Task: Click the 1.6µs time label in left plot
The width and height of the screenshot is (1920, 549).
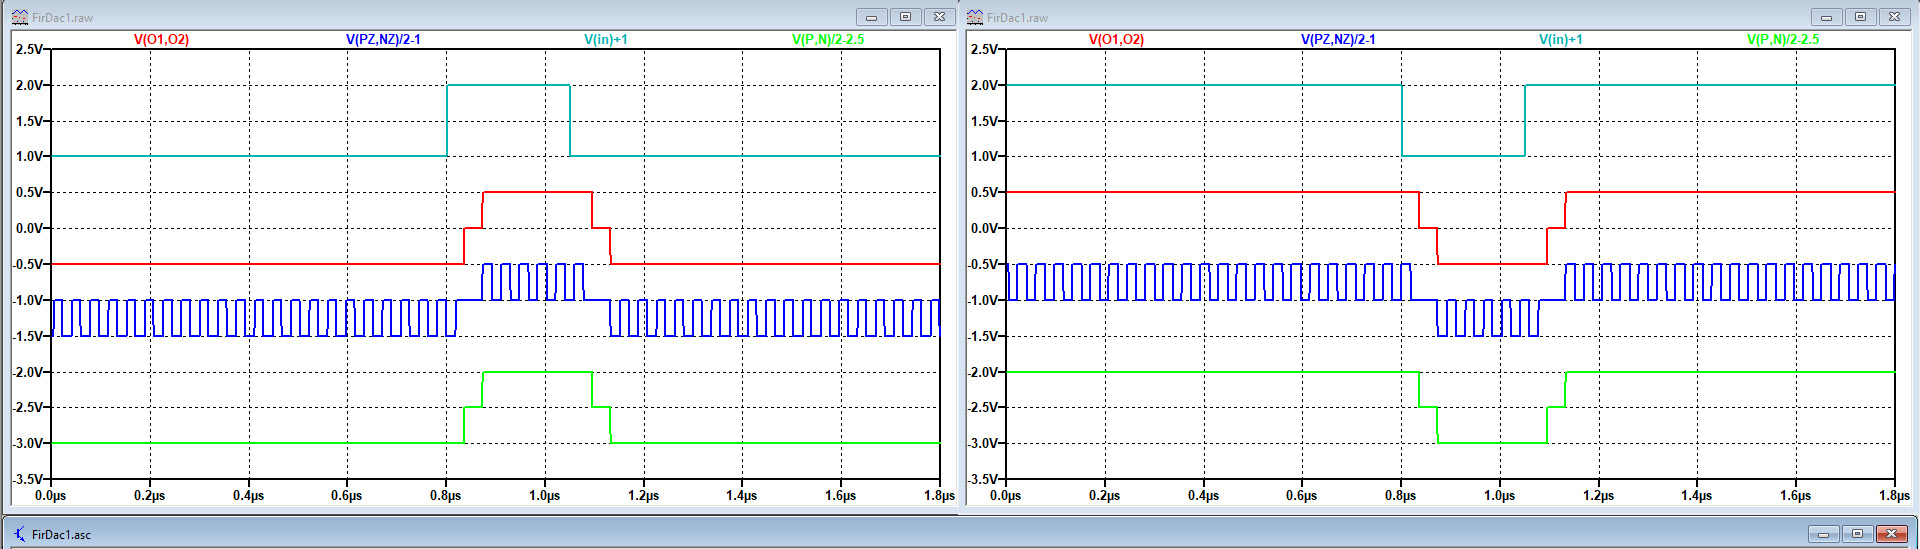Action: 840,495
